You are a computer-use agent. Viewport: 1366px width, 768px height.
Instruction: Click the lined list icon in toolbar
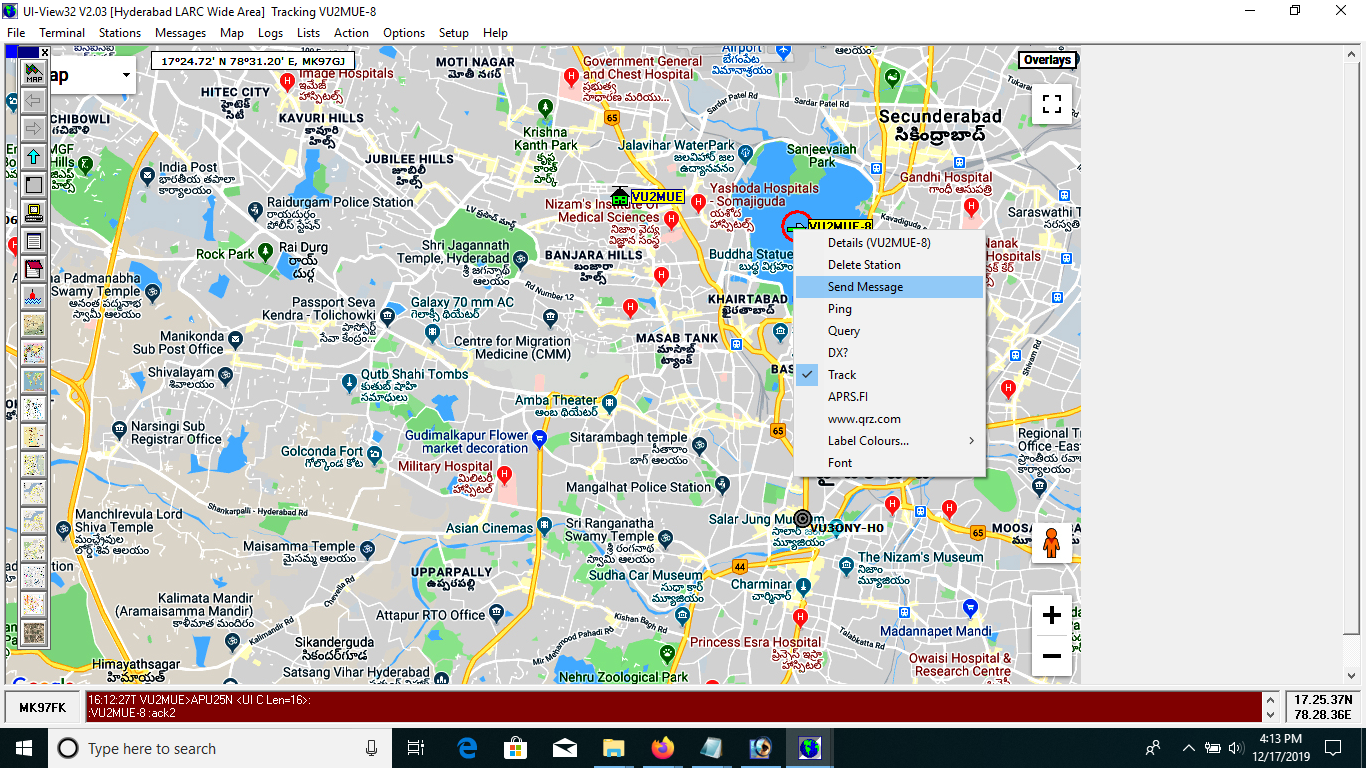pyautogui.click(x=34, y=241)
